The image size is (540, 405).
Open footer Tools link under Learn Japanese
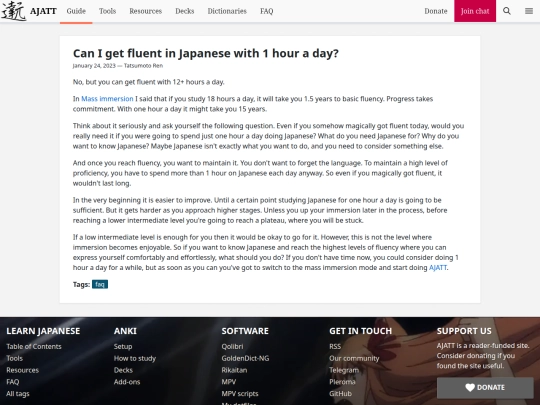tap(14, 358)
